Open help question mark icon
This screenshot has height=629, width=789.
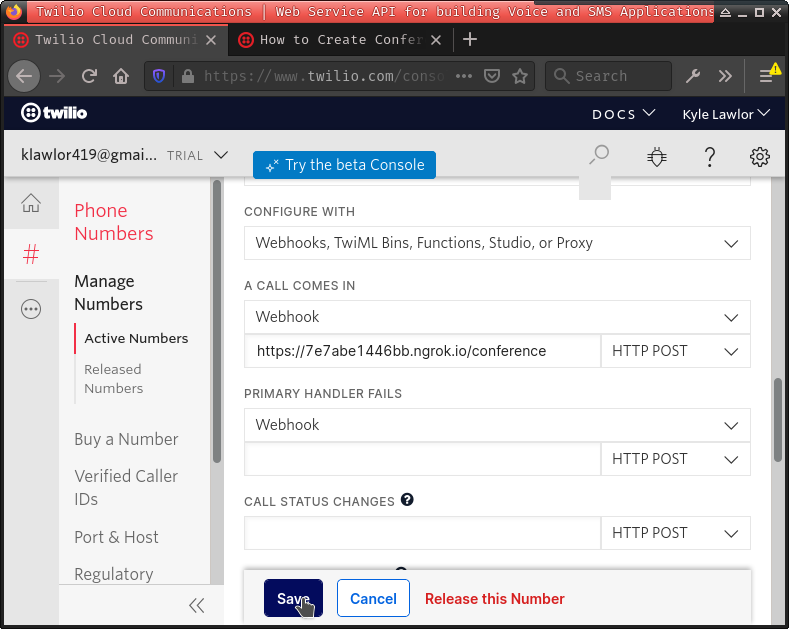(709, 156)
